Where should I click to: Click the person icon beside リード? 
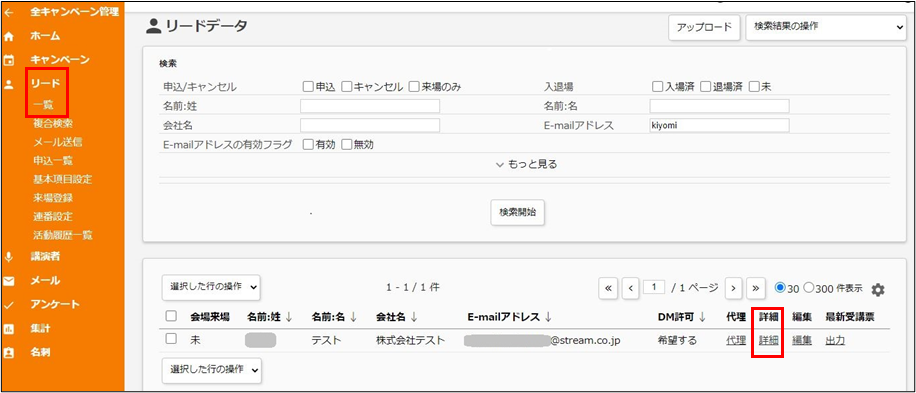click(x=8, y=84)
